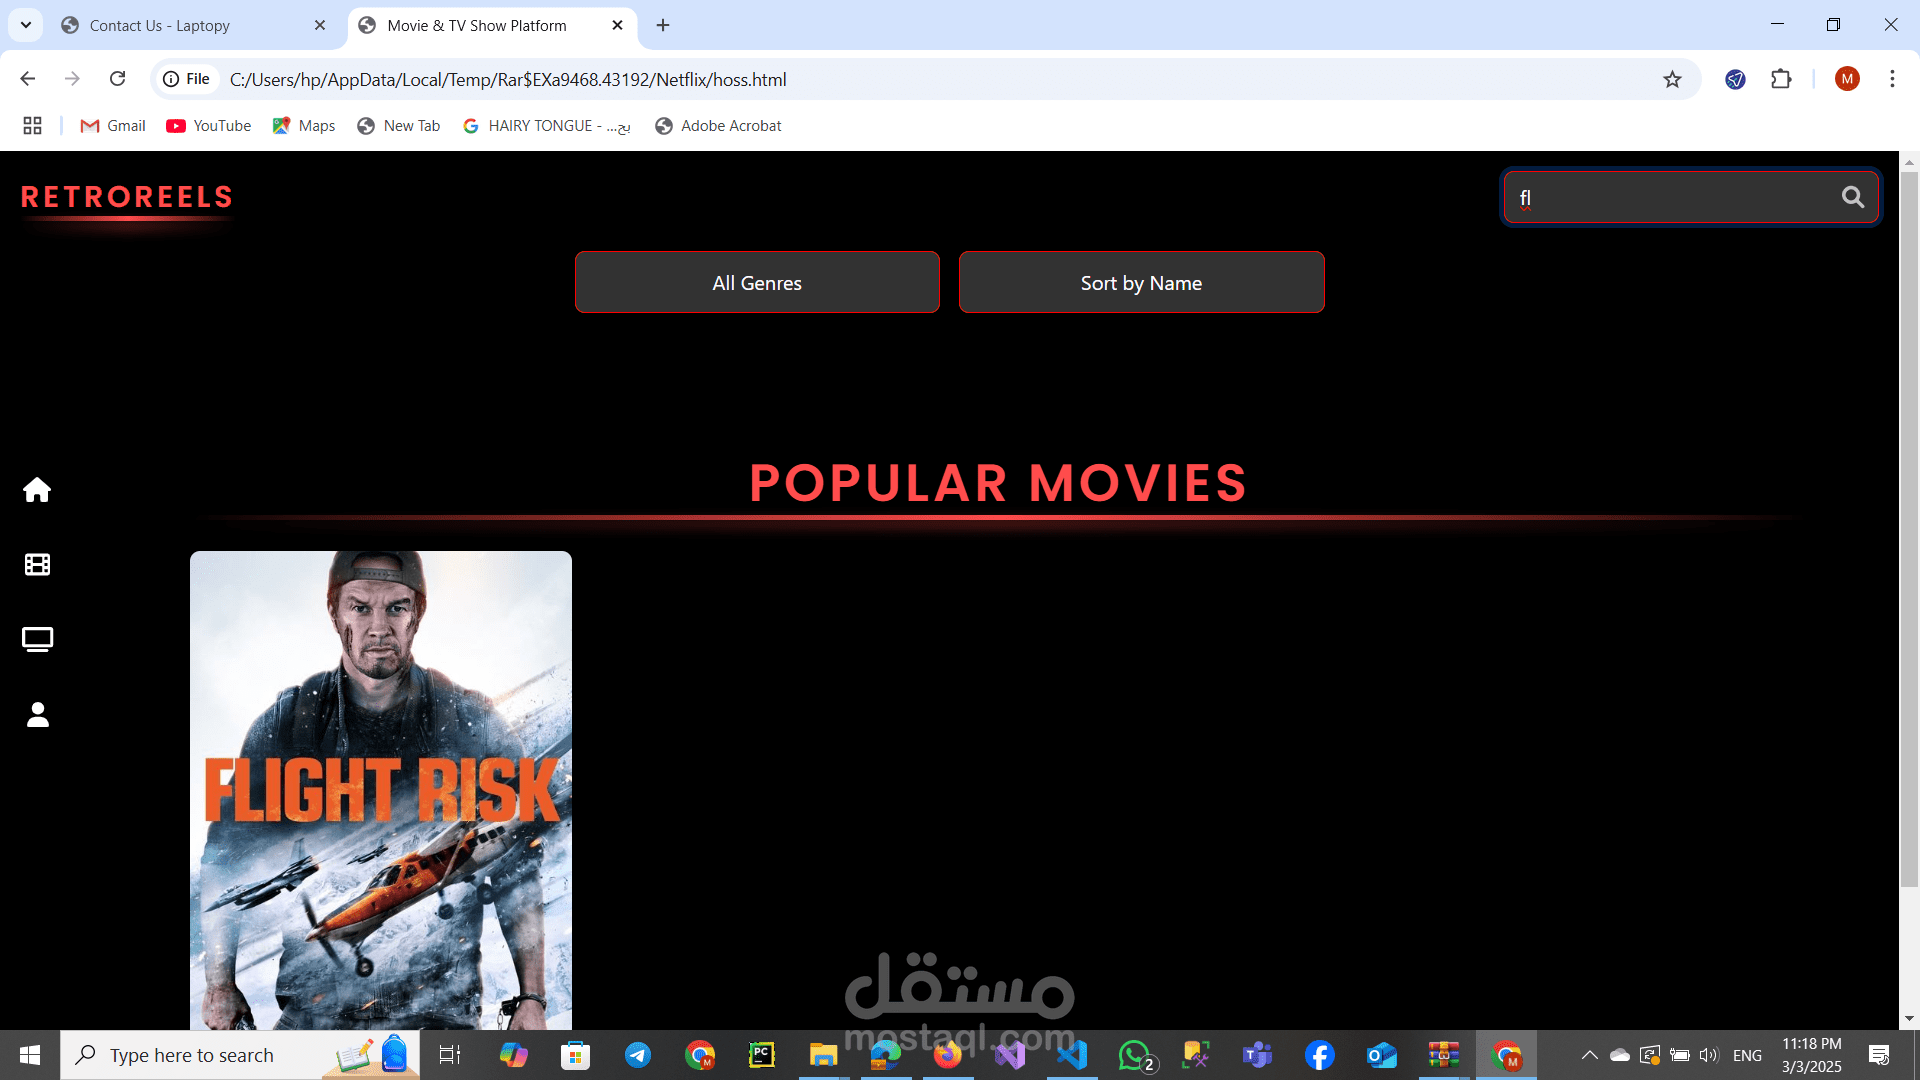Expand the All Genres dropdown

[x=757, y=283]
